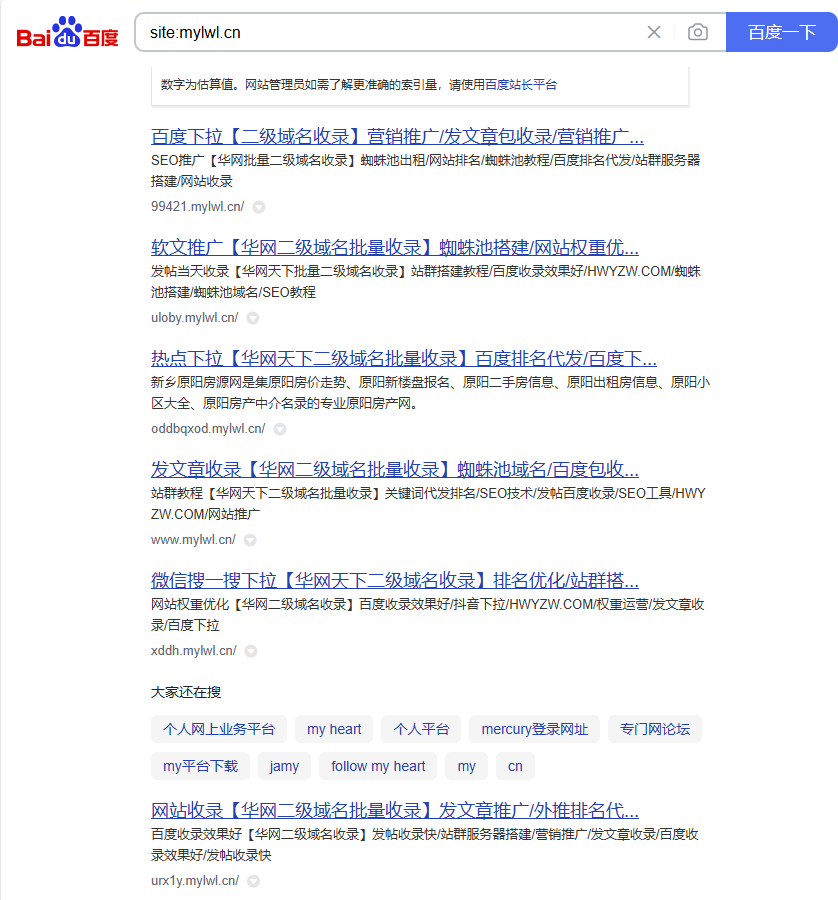Select related search my平台下载
This screenshot has width=838, height=900.
click(200, 766)
